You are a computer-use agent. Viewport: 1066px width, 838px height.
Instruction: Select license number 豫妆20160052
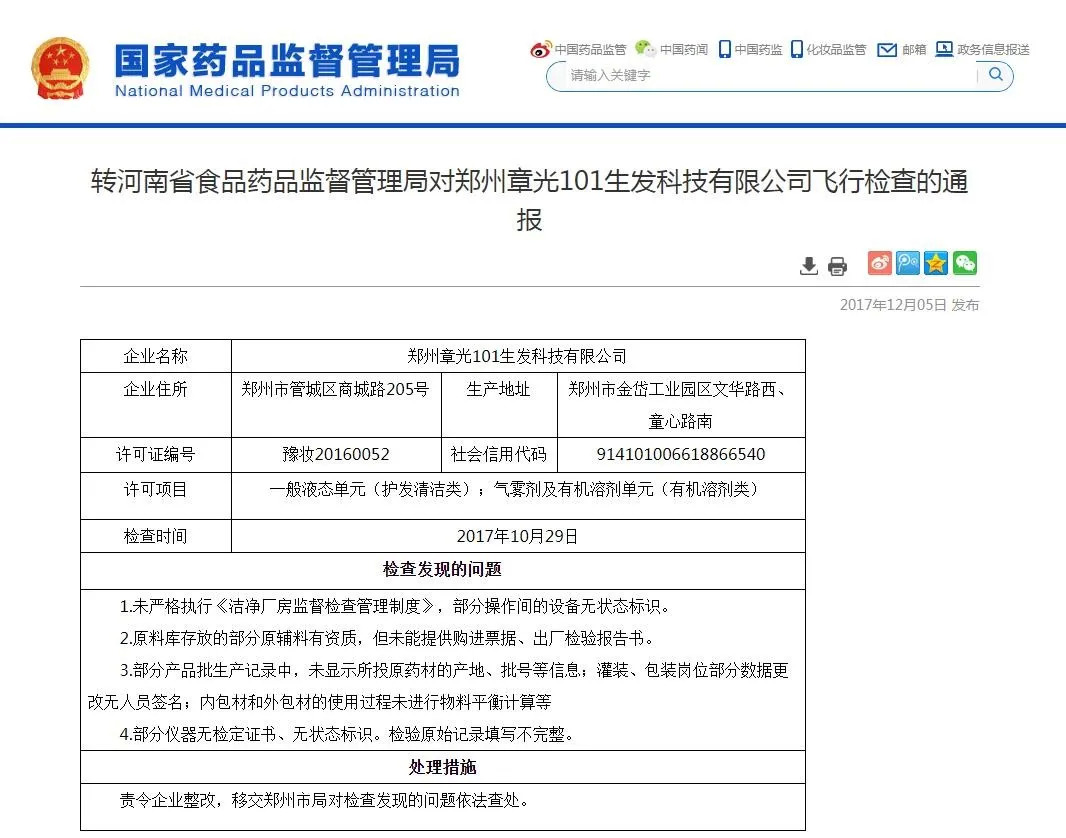(336, 455)
